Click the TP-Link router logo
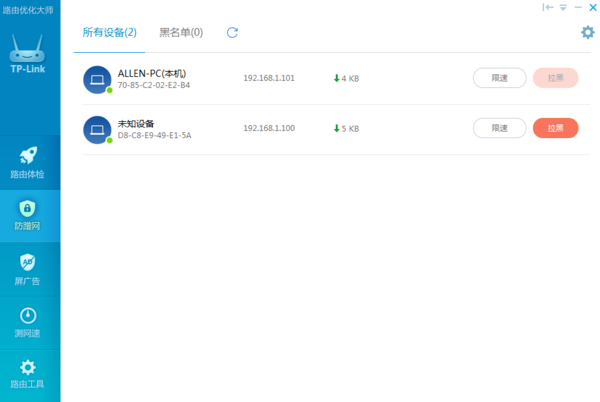This screenshot has width=600, height=402. click(27, 54)
